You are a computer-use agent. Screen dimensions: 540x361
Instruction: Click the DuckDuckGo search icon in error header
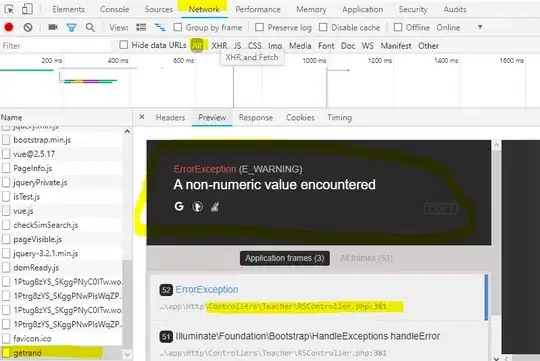[x=197, y=207]
